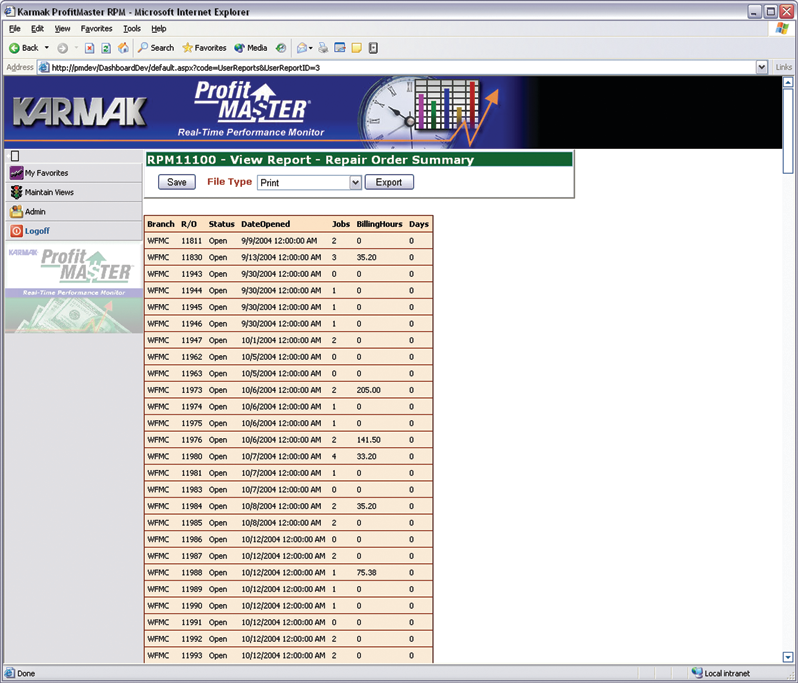Click the greyed Forward arrow button
Screen dimensions: 798x683
pyautogui.click(x=62, y=48)
